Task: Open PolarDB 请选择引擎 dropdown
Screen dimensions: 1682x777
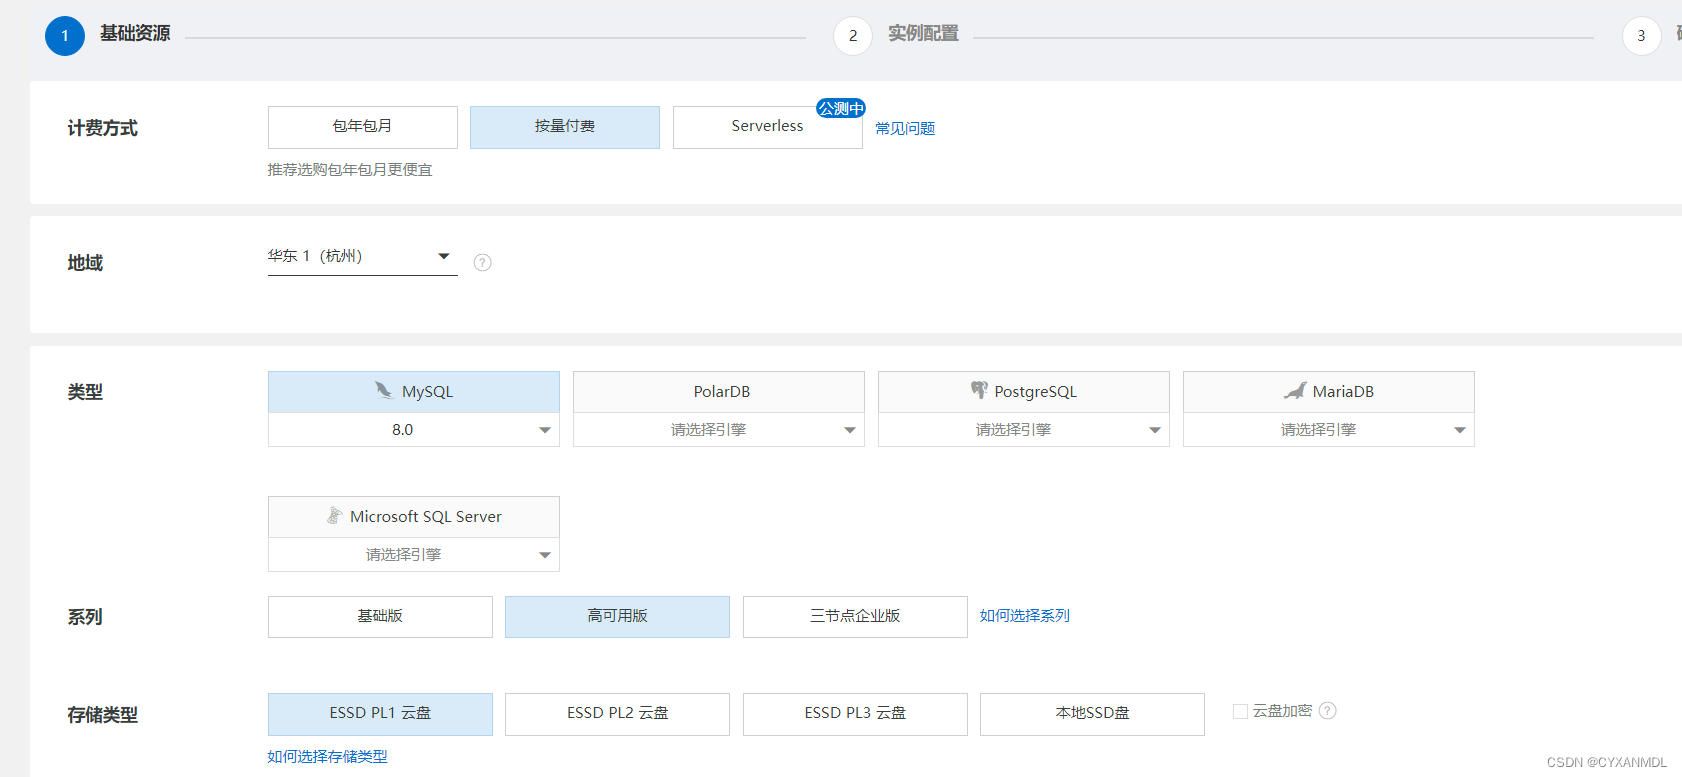Action: point(719,430)
